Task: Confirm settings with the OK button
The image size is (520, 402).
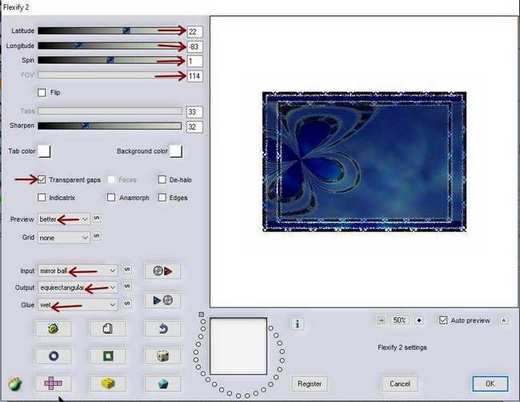Action: [490, 384]
